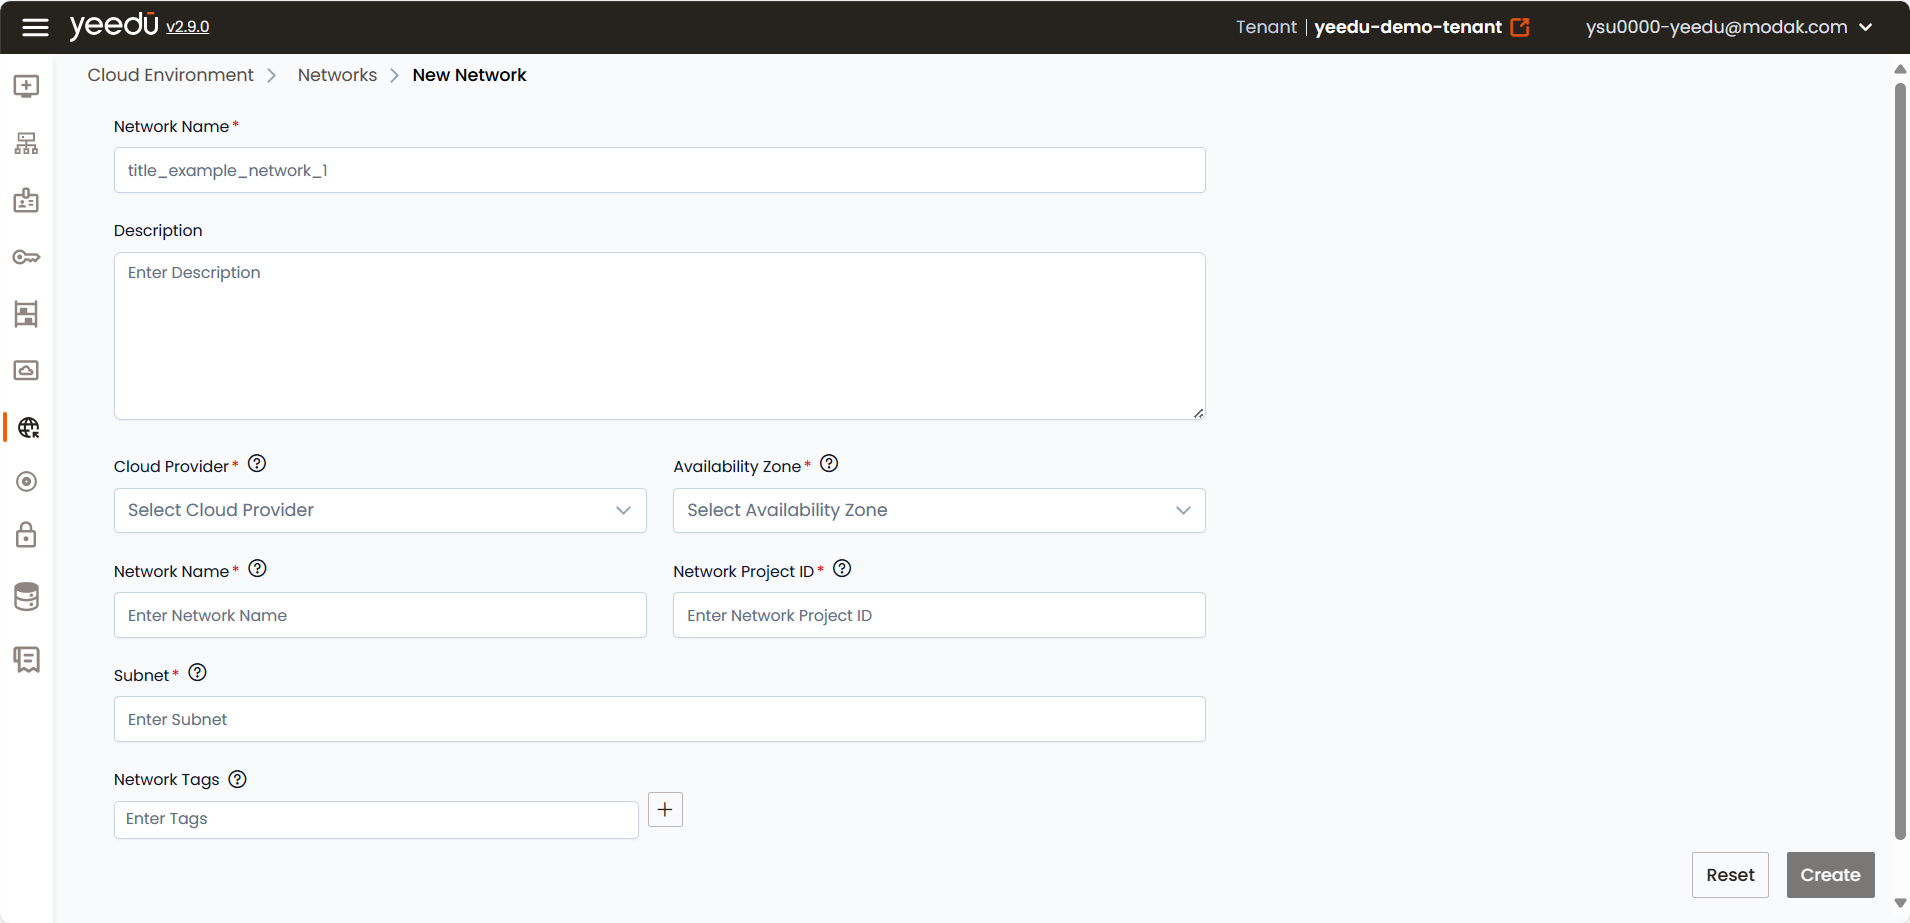Click the scrollbar up arrow
Image resolution: width=1910 pixels, height=923 pixels.
(x=1900, y=69)
